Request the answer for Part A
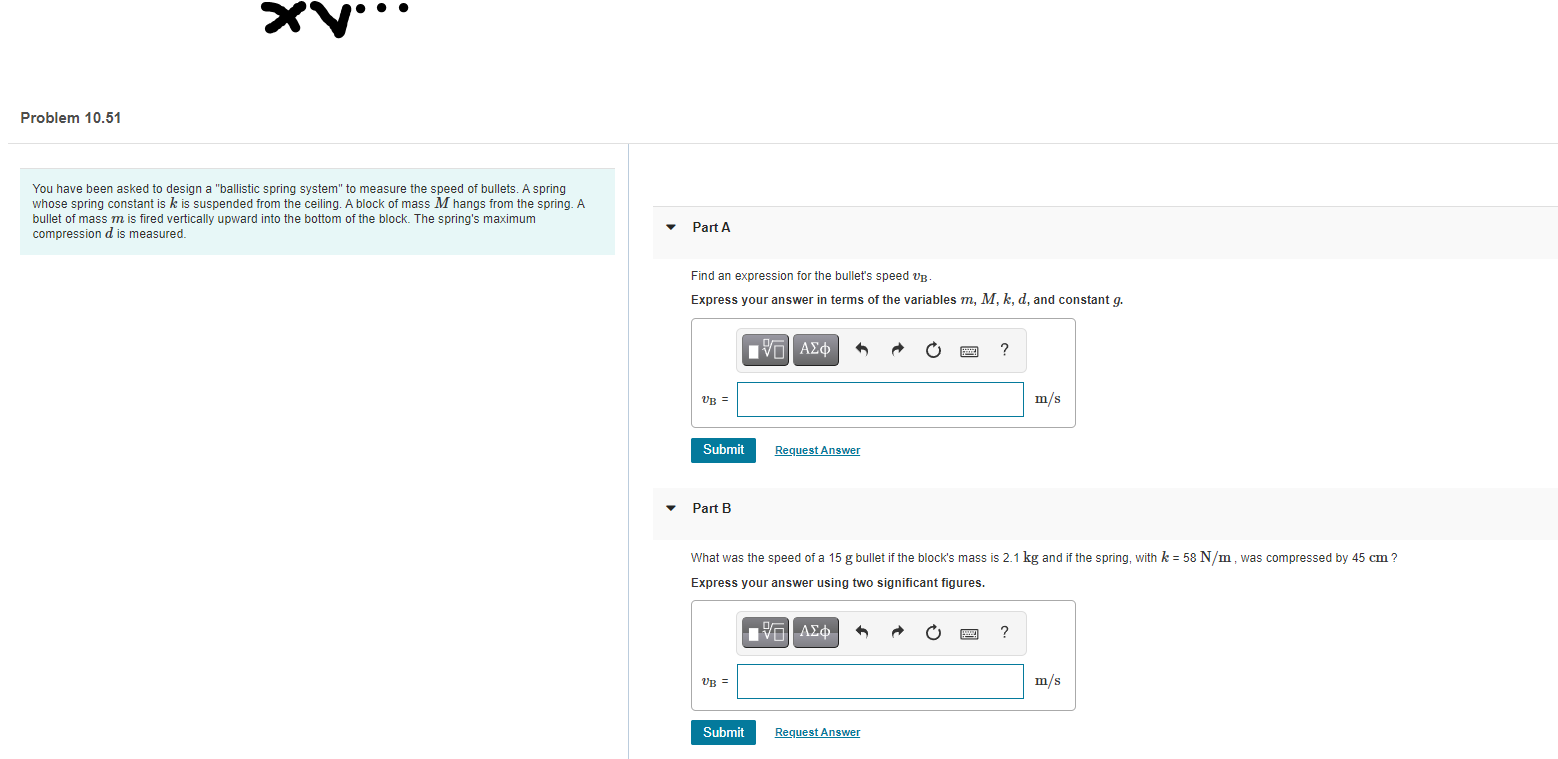Screen dimensions: 1558x759 point(816,450)
